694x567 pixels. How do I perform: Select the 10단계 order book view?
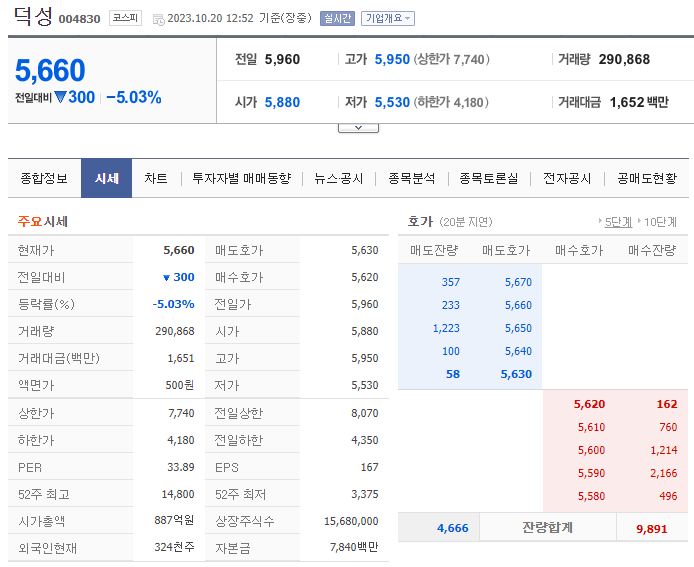coord(660,222)
